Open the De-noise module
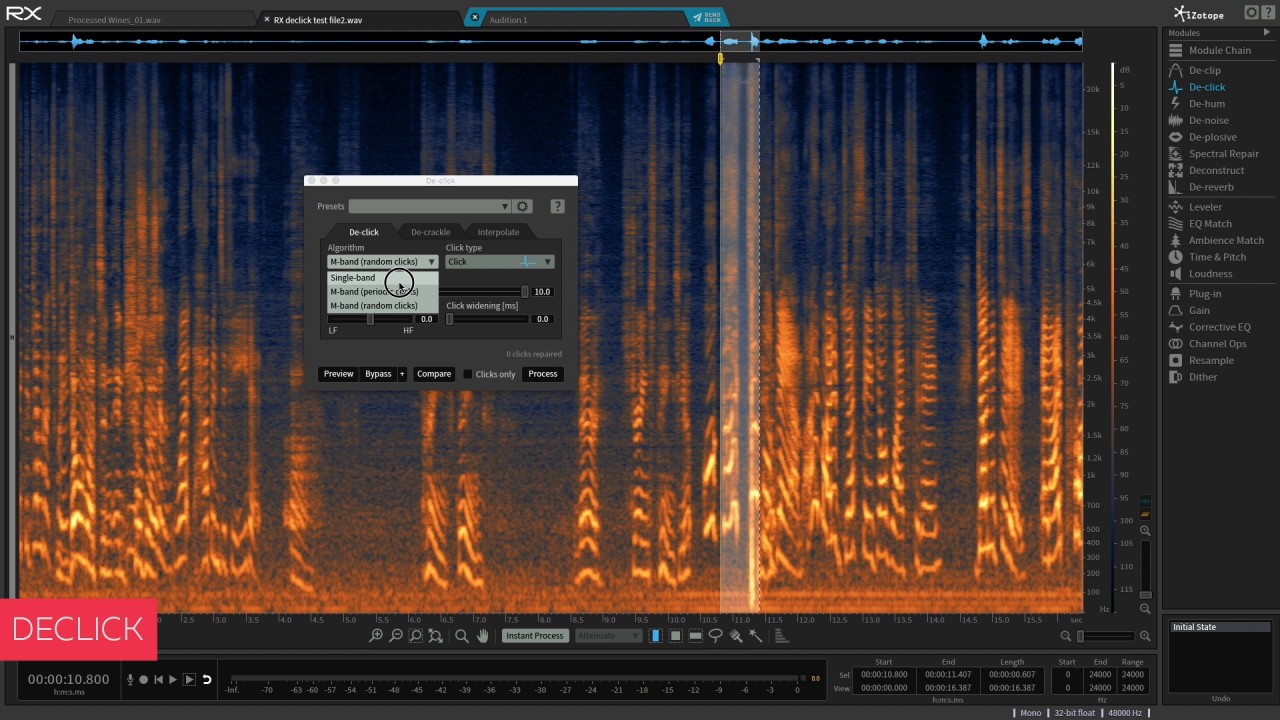The width and height of the screenshot is (1280, 720). pyautogui.click(x=1208, y=120)
